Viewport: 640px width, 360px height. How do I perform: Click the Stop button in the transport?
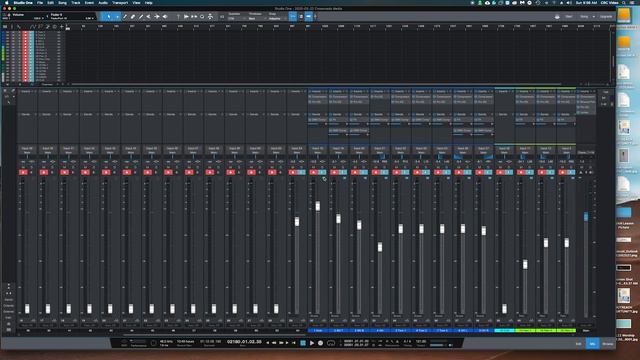point(303,343)
